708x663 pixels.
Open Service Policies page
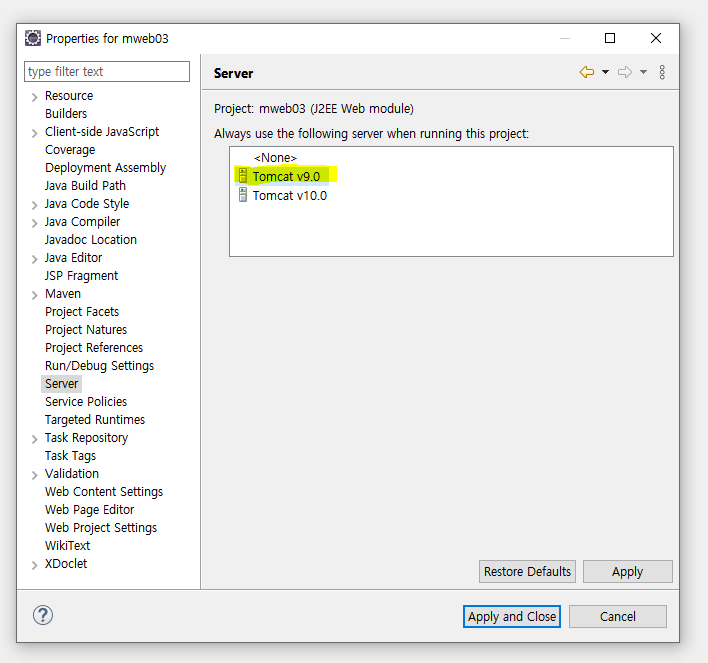86,402
